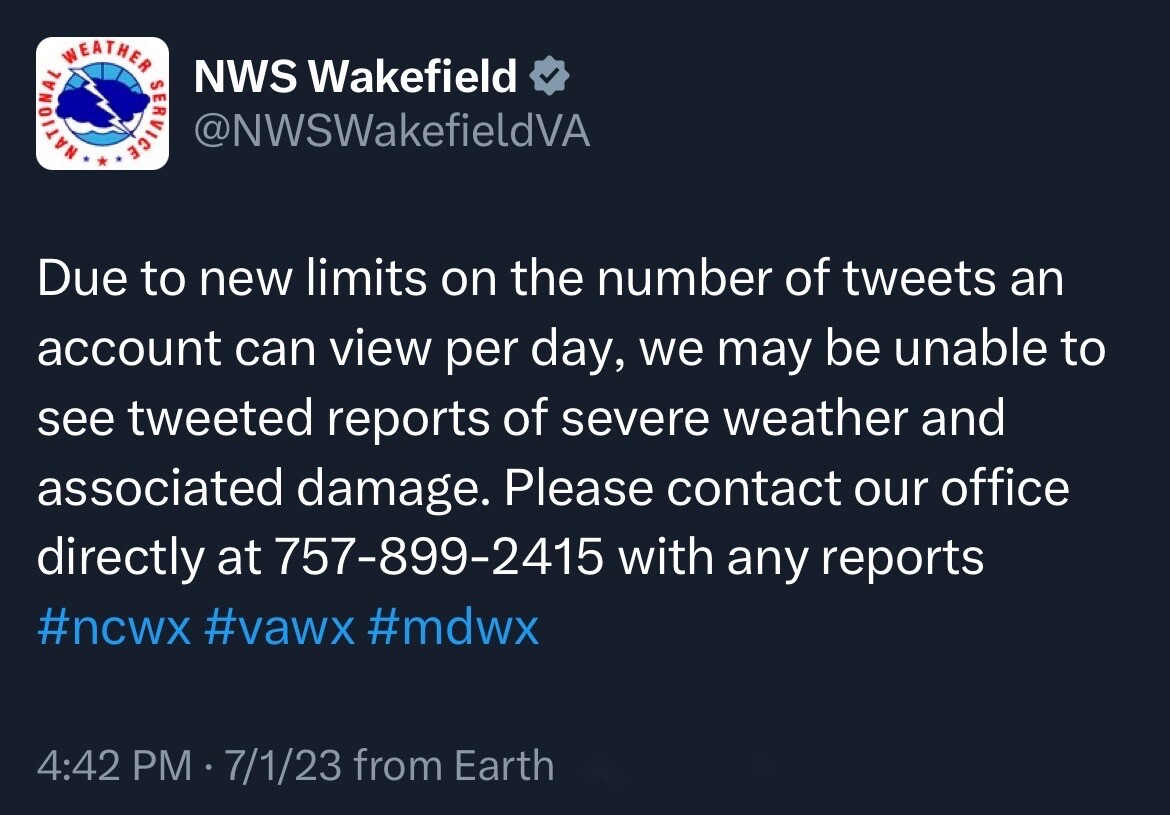
Task: Open the @NWSWakefieldVA handle
Action: tap(392, 131)
